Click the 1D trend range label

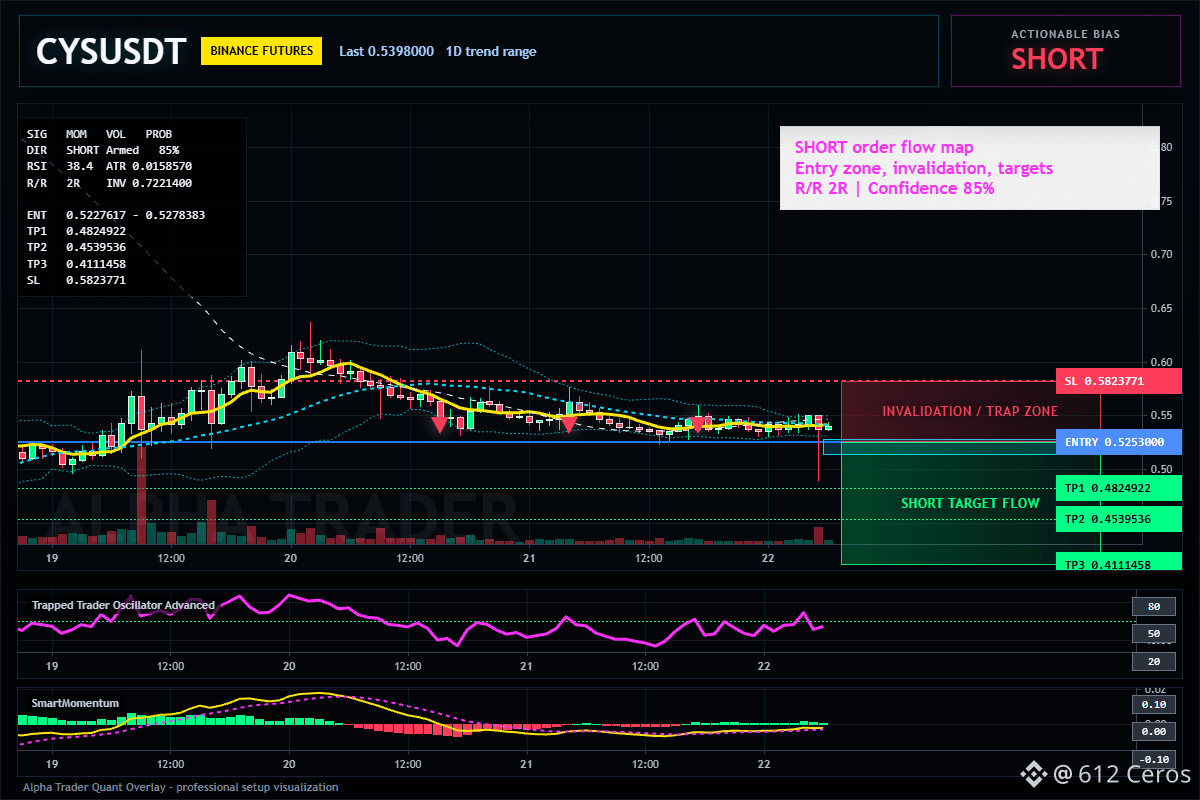click(x=491, y=51)
